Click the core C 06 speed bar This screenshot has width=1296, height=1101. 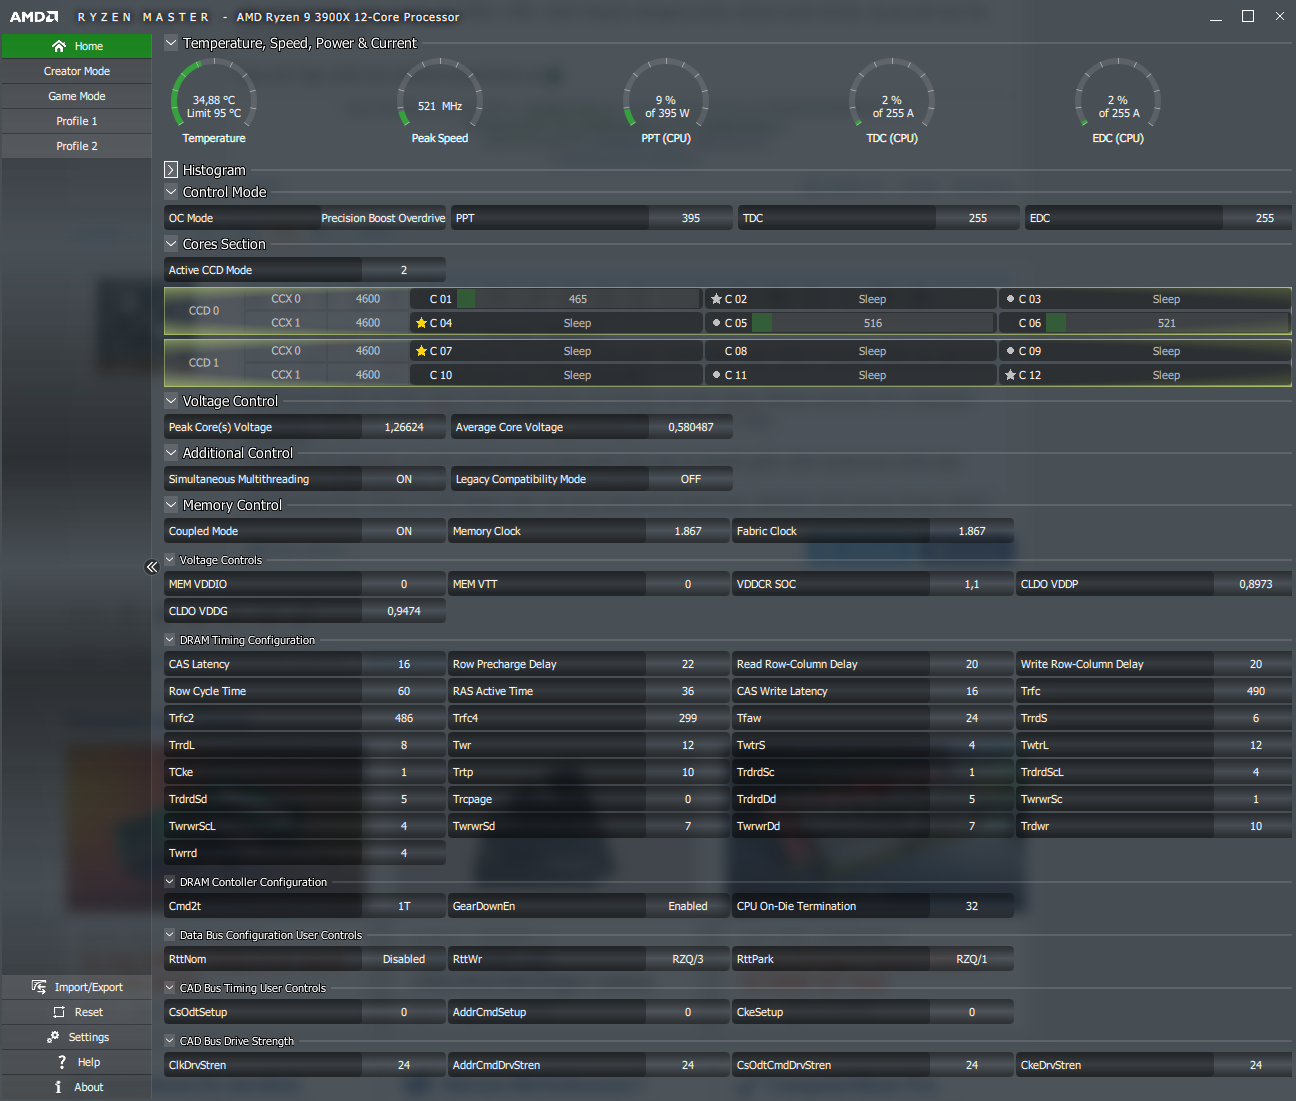[1167, 323]
